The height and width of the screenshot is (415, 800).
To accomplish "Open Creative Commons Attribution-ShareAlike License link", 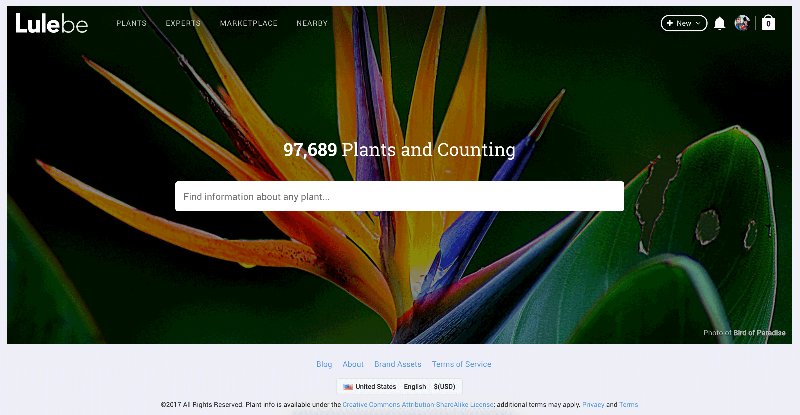I will [419, 404].
